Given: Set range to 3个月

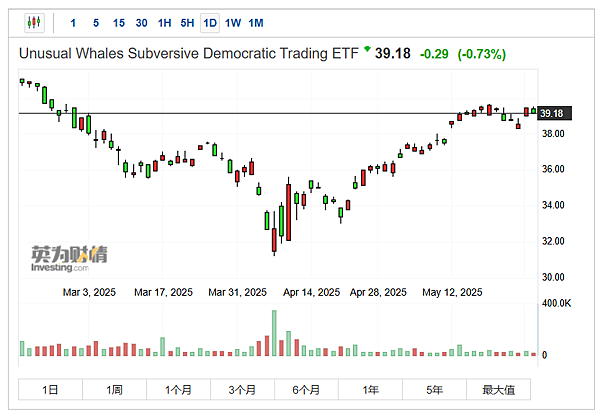Looking at the screenshot, I should click(x=242, y=390).
